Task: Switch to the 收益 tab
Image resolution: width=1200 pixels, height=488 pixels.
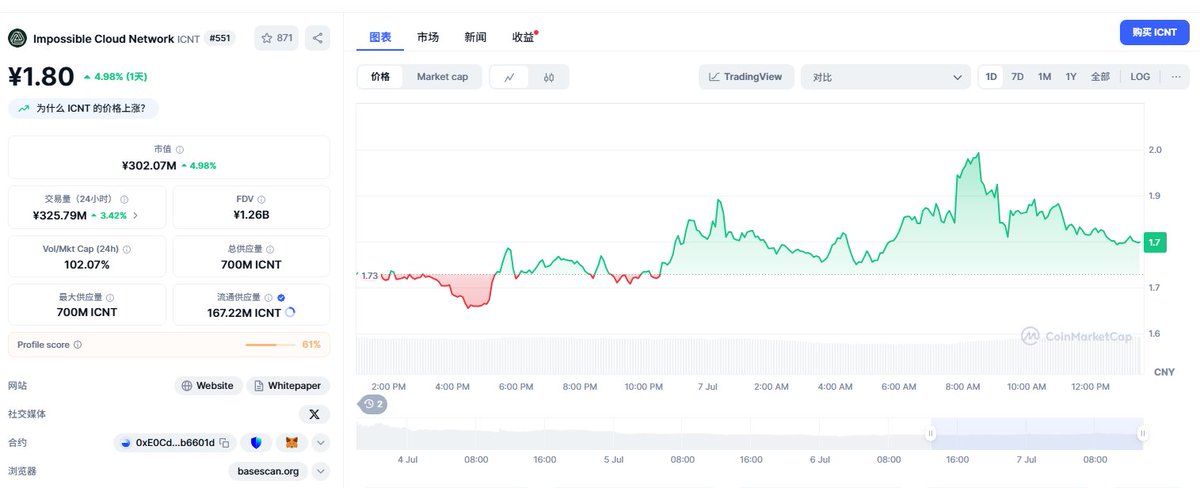Action: point(523,37)
